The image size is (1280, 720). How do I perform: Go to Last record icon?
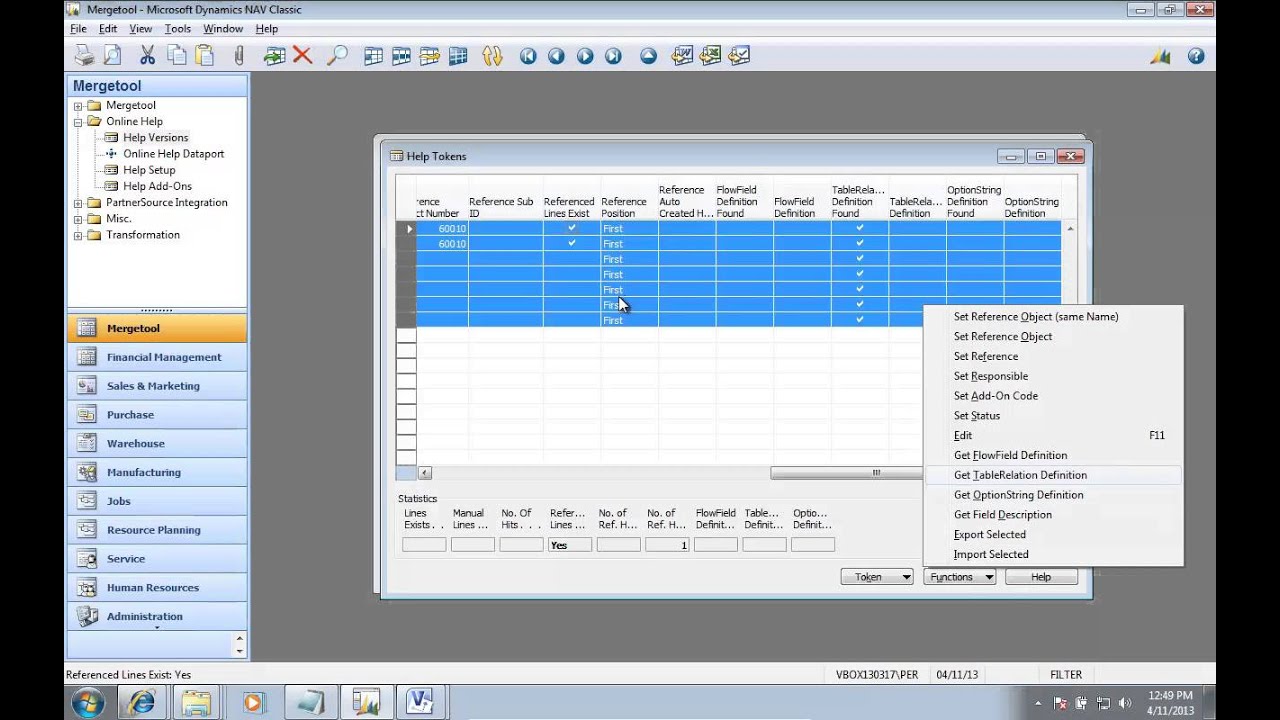click(x=613, y=56)
